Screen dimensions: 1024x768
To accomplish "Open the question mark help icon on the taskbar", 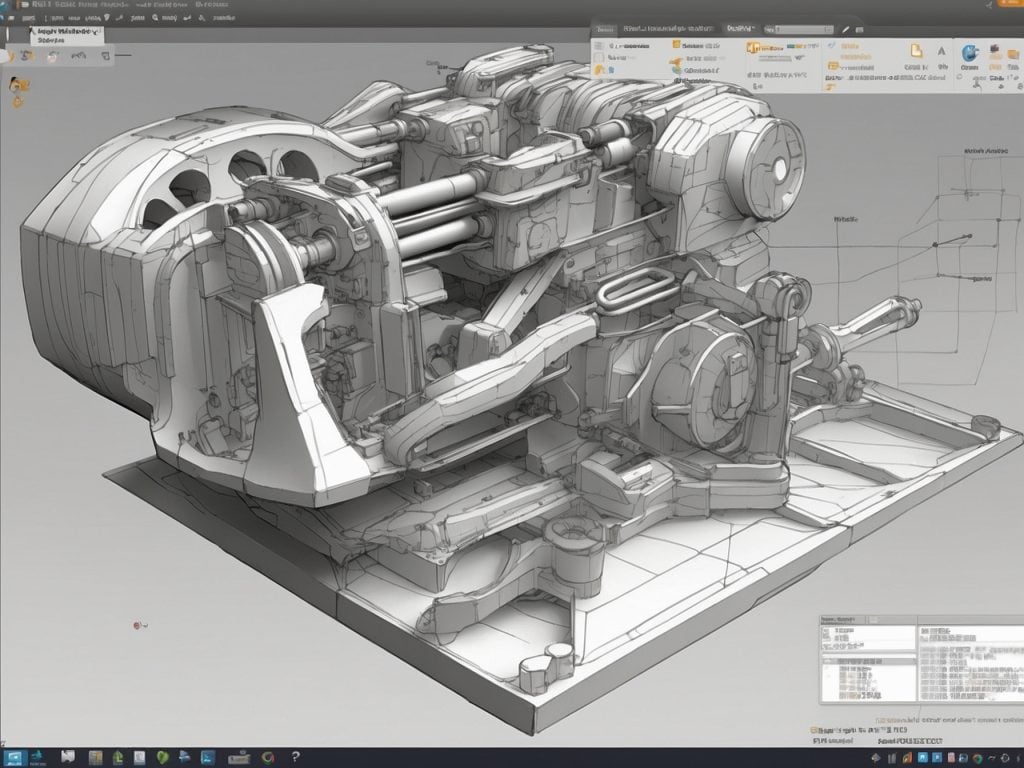I will tap(295, 757).
